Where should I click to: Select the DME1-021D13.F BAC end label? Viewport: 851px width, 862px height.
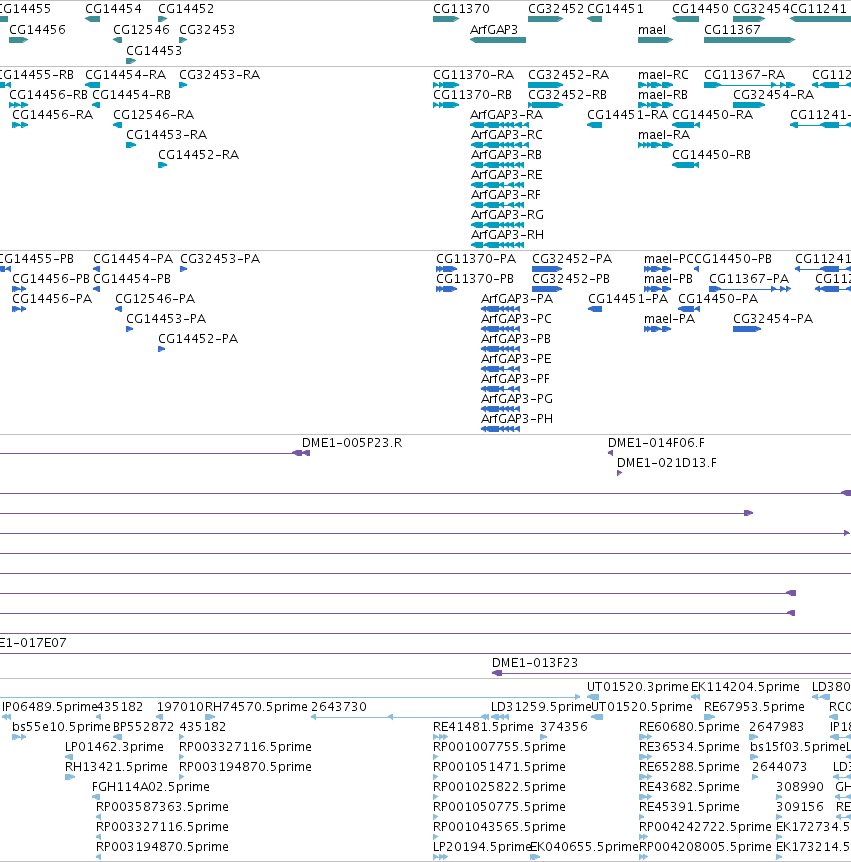pos(667,463)
